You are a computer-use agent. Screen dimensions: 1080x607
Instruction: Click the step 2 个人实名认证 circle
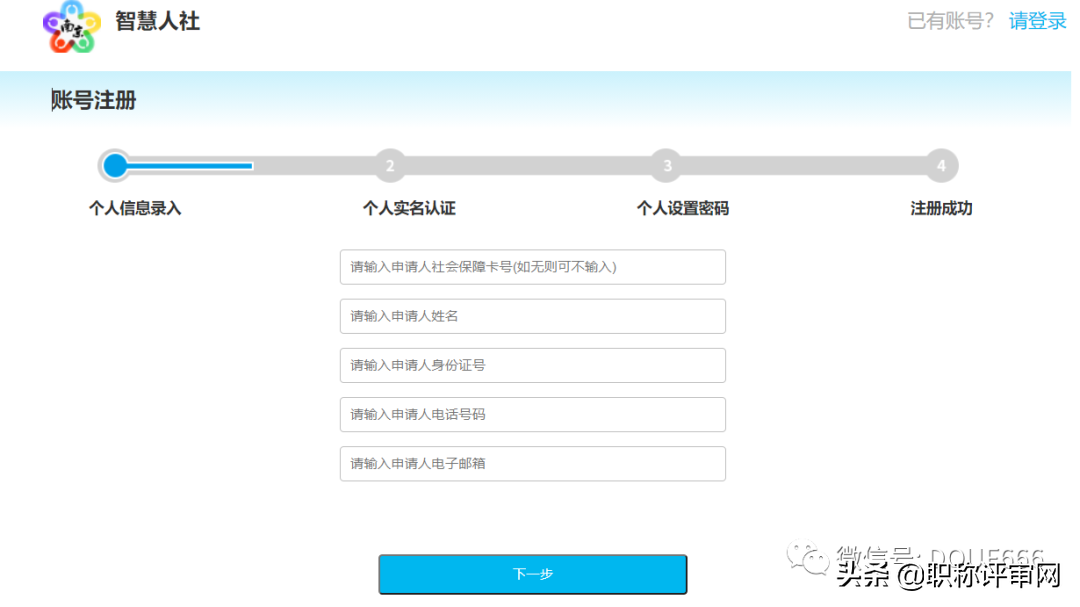[390, 166]
